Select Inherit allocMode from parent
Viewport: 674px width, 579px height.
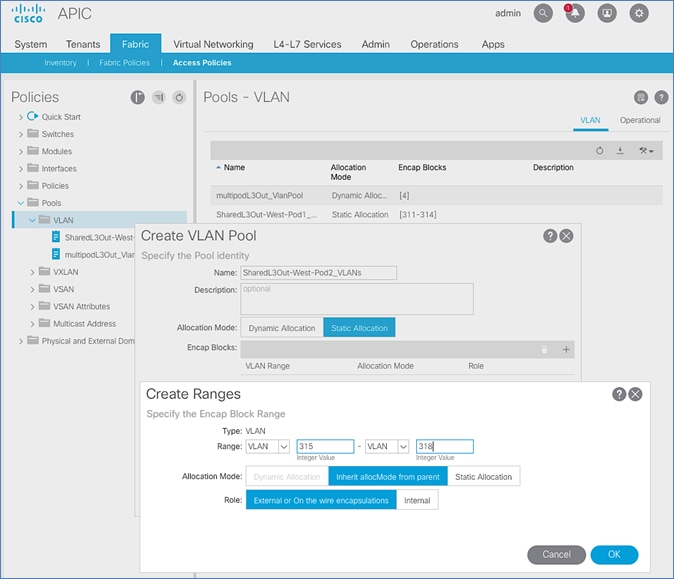(388, 477)
